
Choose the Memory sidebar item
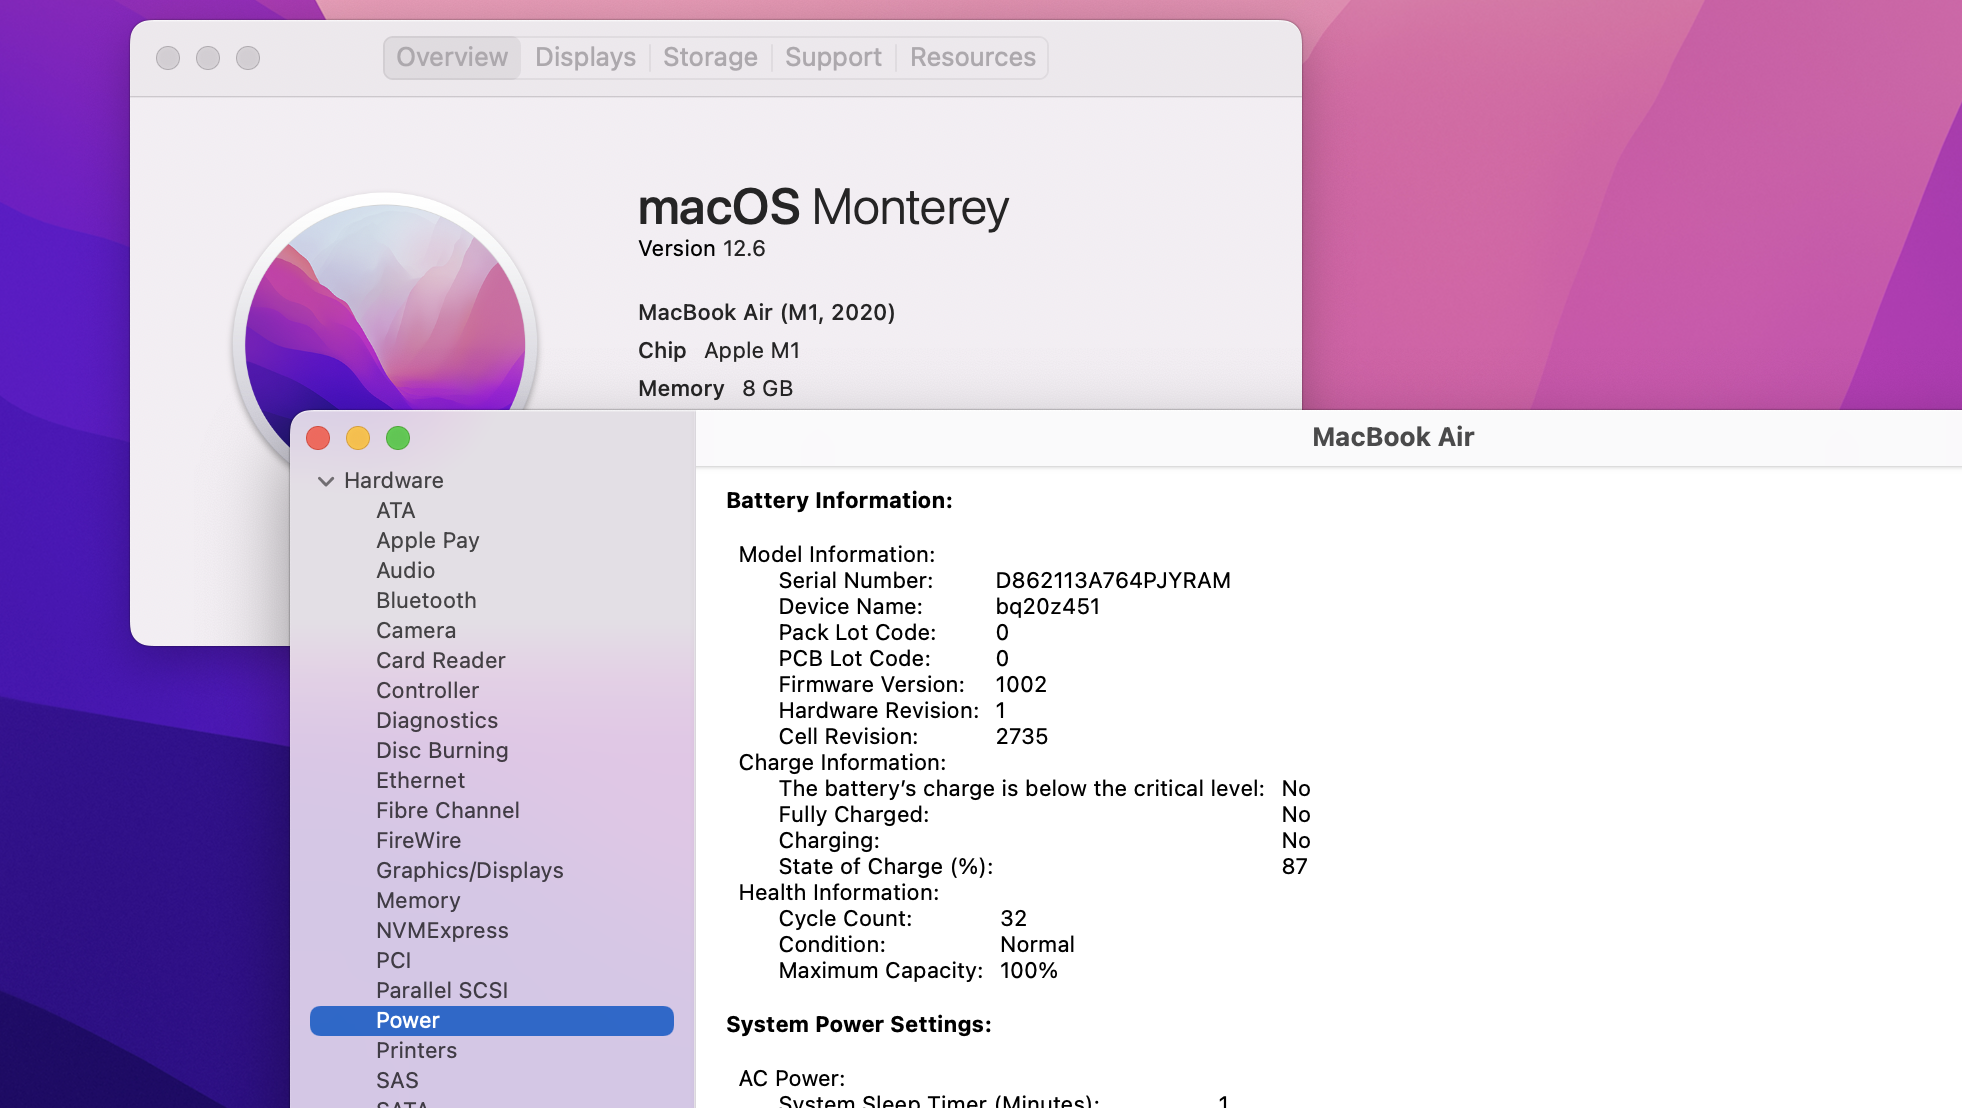pos(418,900)
